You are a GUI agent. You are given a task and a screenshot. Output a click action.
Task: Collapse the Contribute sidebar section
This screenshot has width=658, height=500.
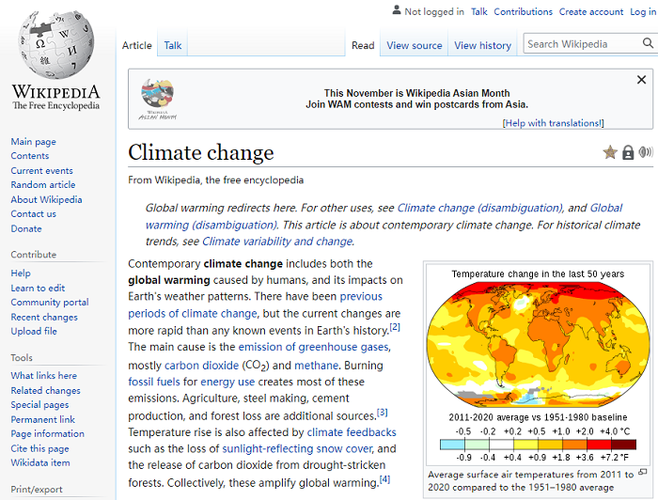33,255
